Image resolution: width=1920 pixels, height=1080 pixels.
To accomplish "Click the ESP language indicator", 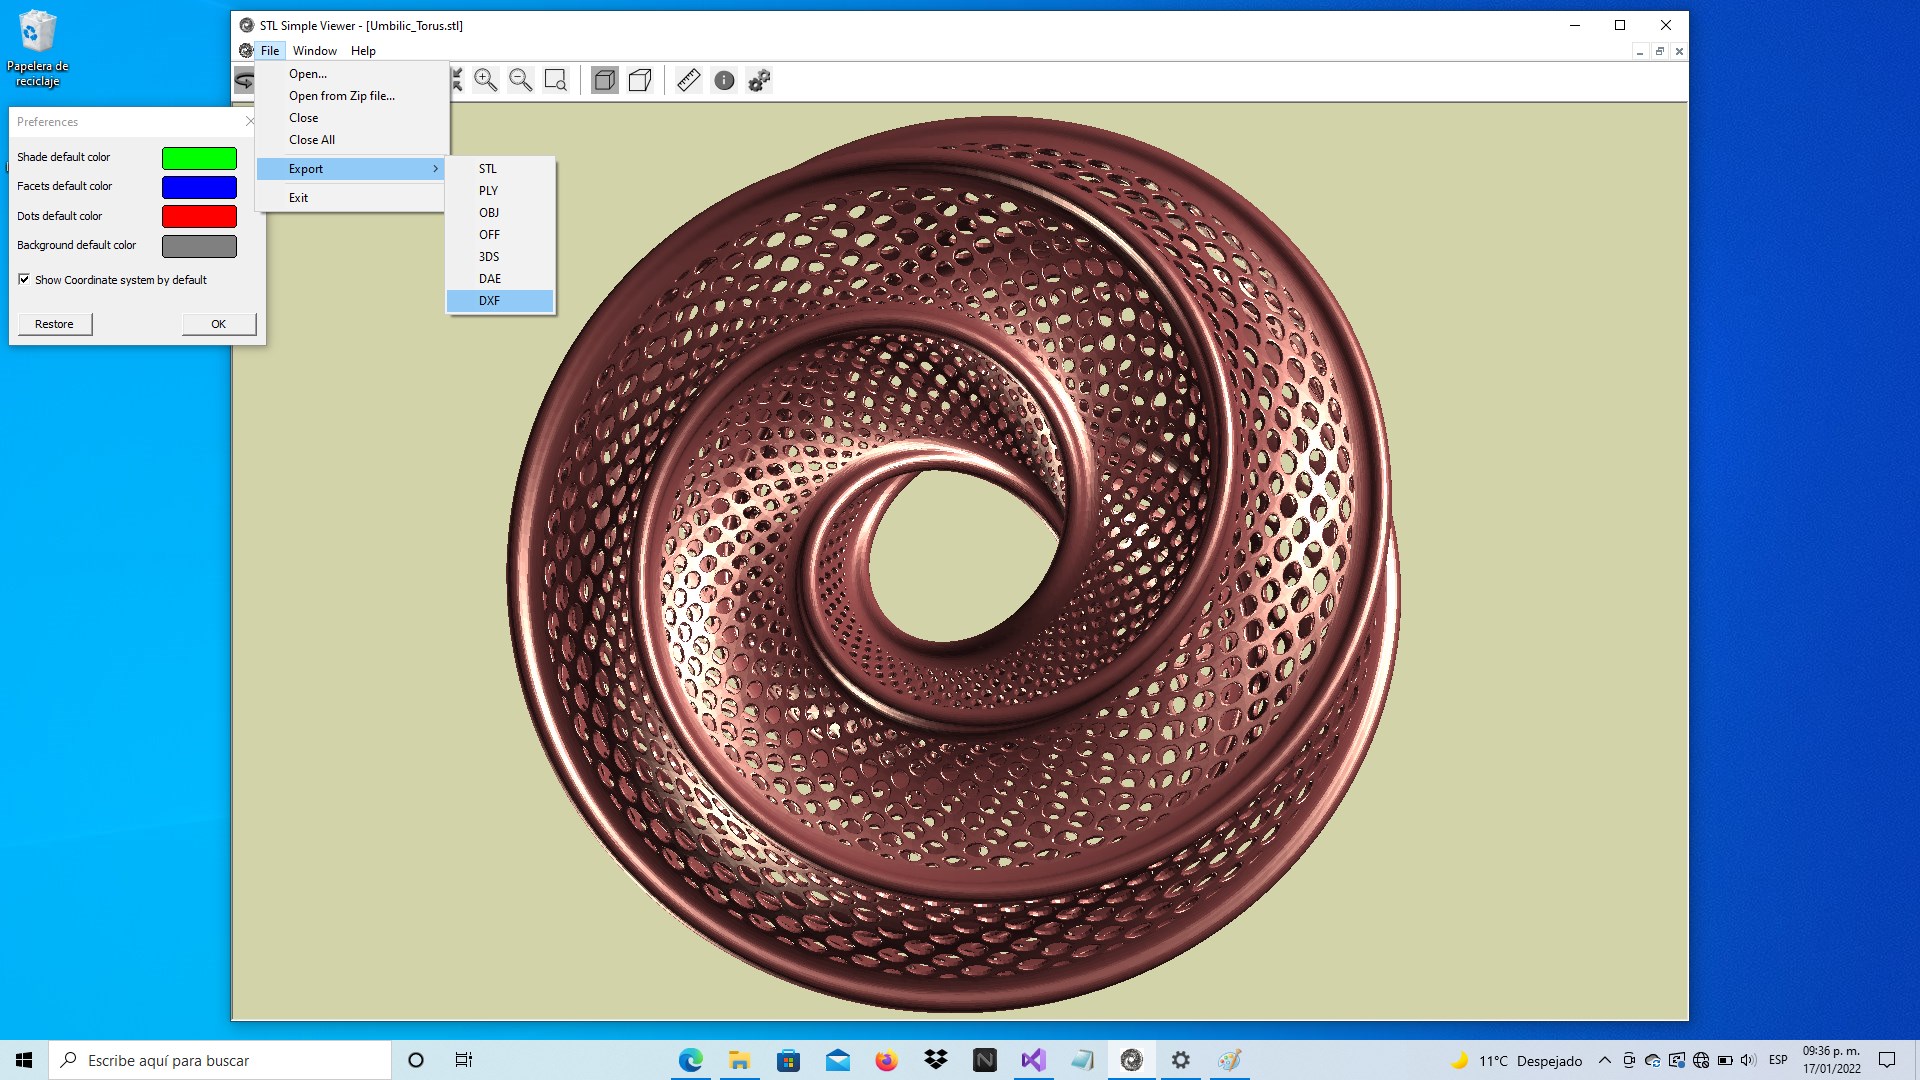I will (x=1778, y=1060).
